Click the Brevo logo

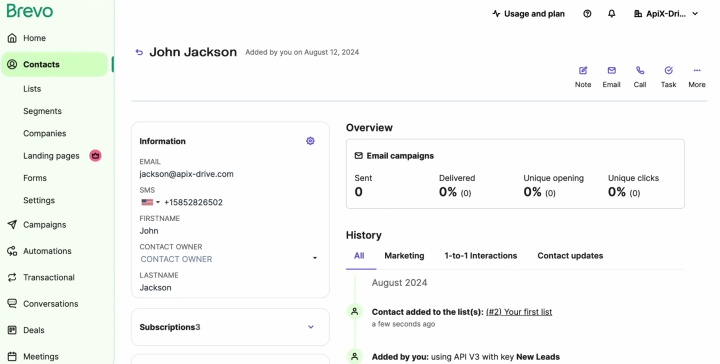(x=30, y=11)
